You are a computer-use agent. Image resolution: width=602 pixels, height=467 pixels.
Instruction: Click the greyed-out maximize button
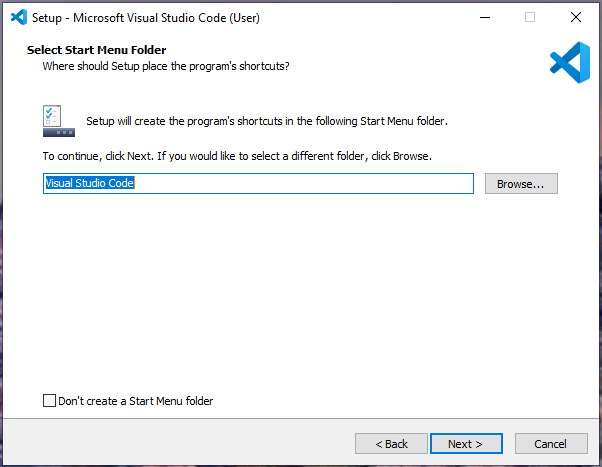(x=530, y=16)
